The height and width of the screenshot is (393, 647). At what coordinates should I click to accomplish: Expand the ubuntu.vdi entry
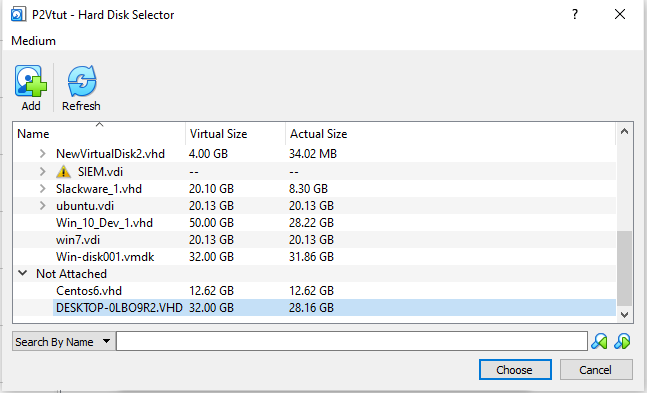pyautogui.click(x=43, y=206)
